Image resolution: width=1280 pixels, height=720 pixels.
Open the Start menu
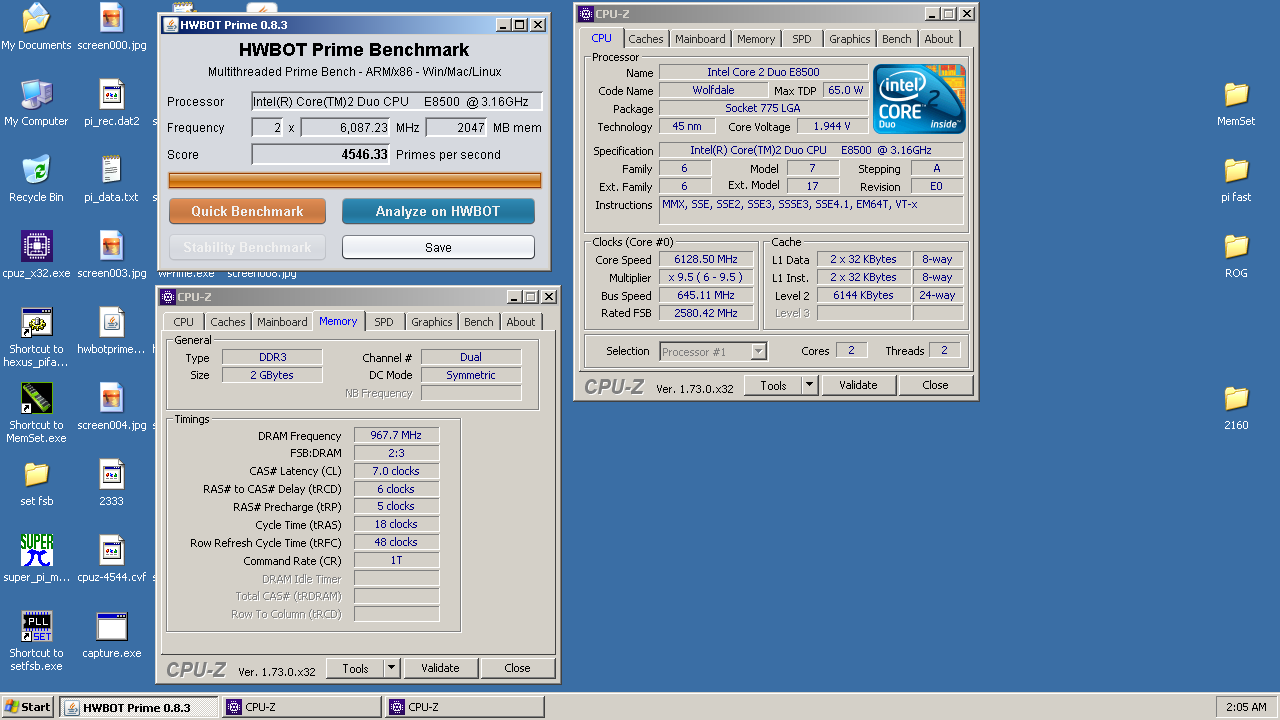click(28, 707)
